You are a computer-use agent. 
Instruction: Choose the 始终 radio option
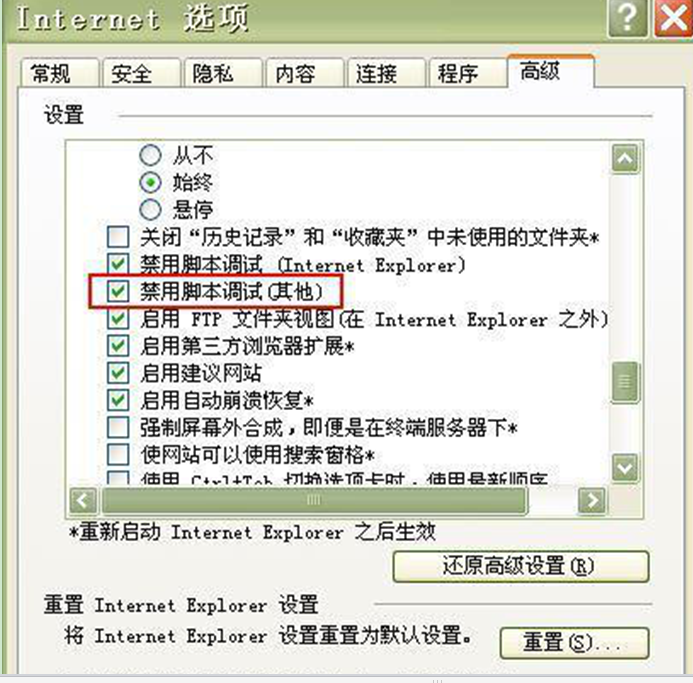click(x=150, y=182)
